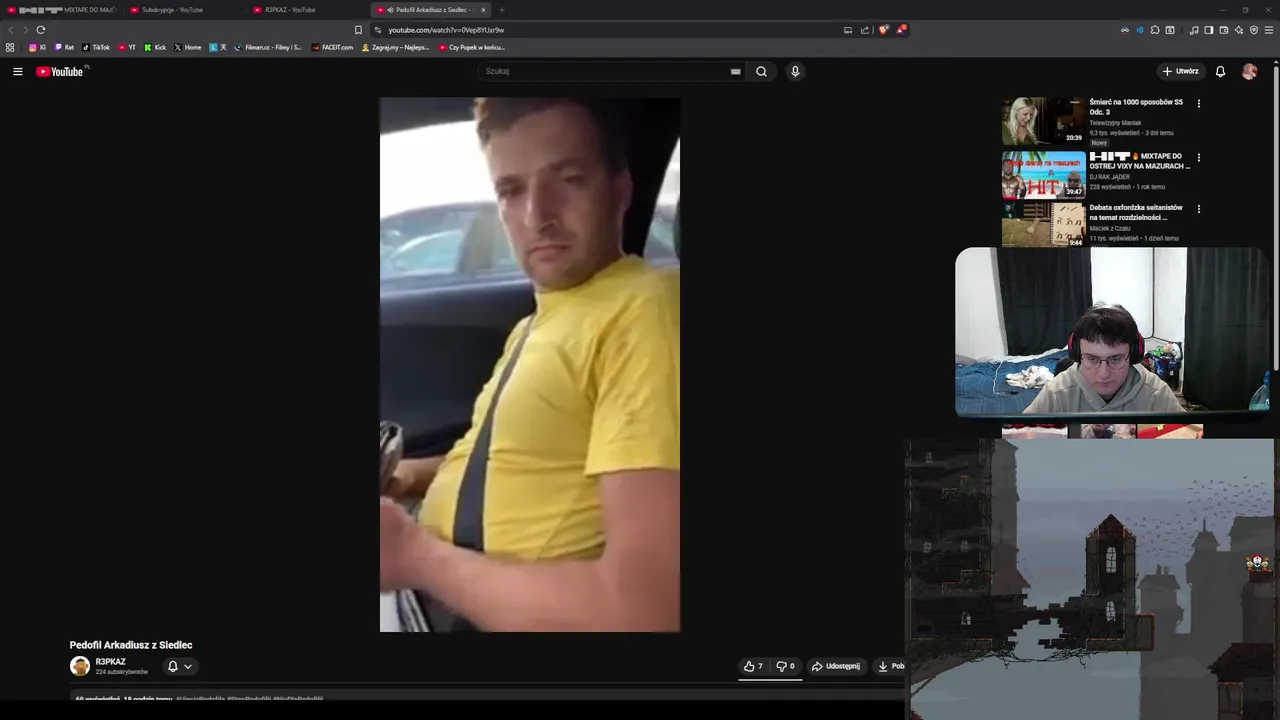Image resolution: width=1280 pixels, height=720 pixels.
Task: Open the Kick bookmark
Action: [x=155, y=47]
